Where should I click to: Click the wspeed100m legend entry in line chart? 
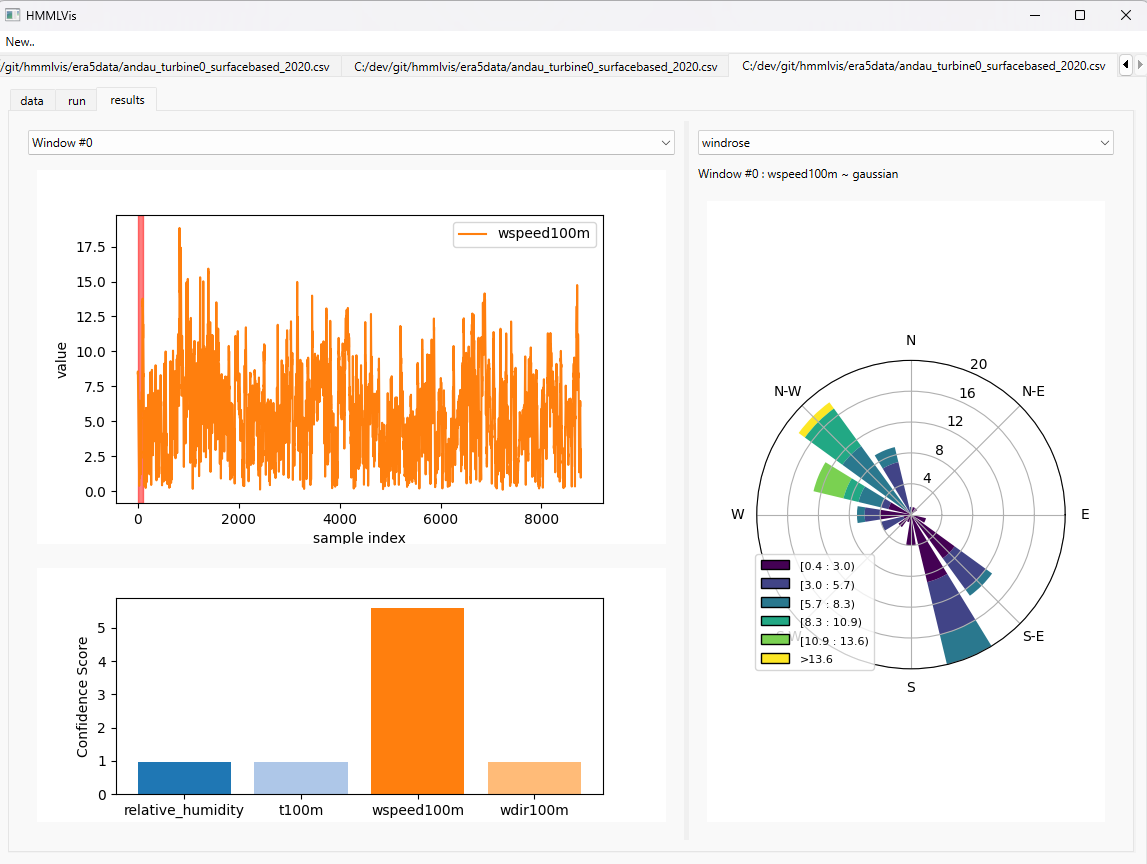tap(525, 234)
